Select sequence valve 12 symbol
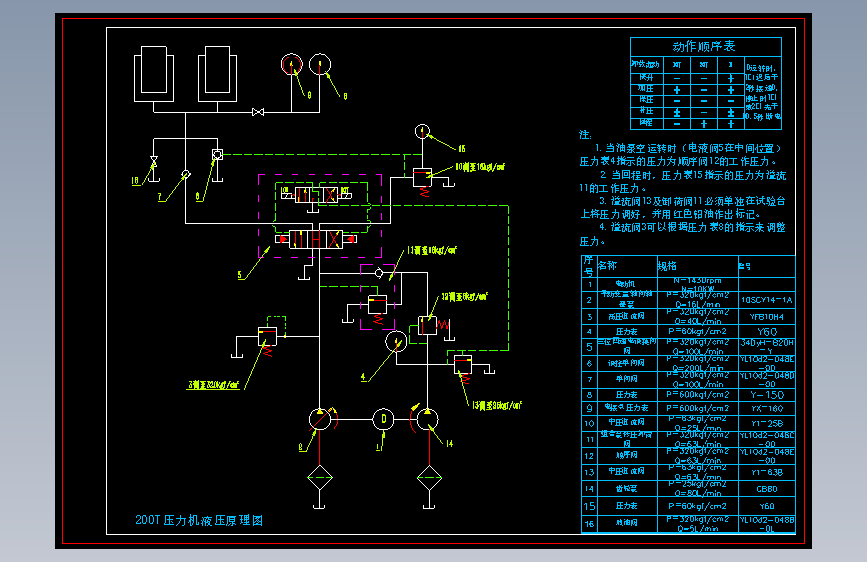The image size is (867, 562). (428, 325)
